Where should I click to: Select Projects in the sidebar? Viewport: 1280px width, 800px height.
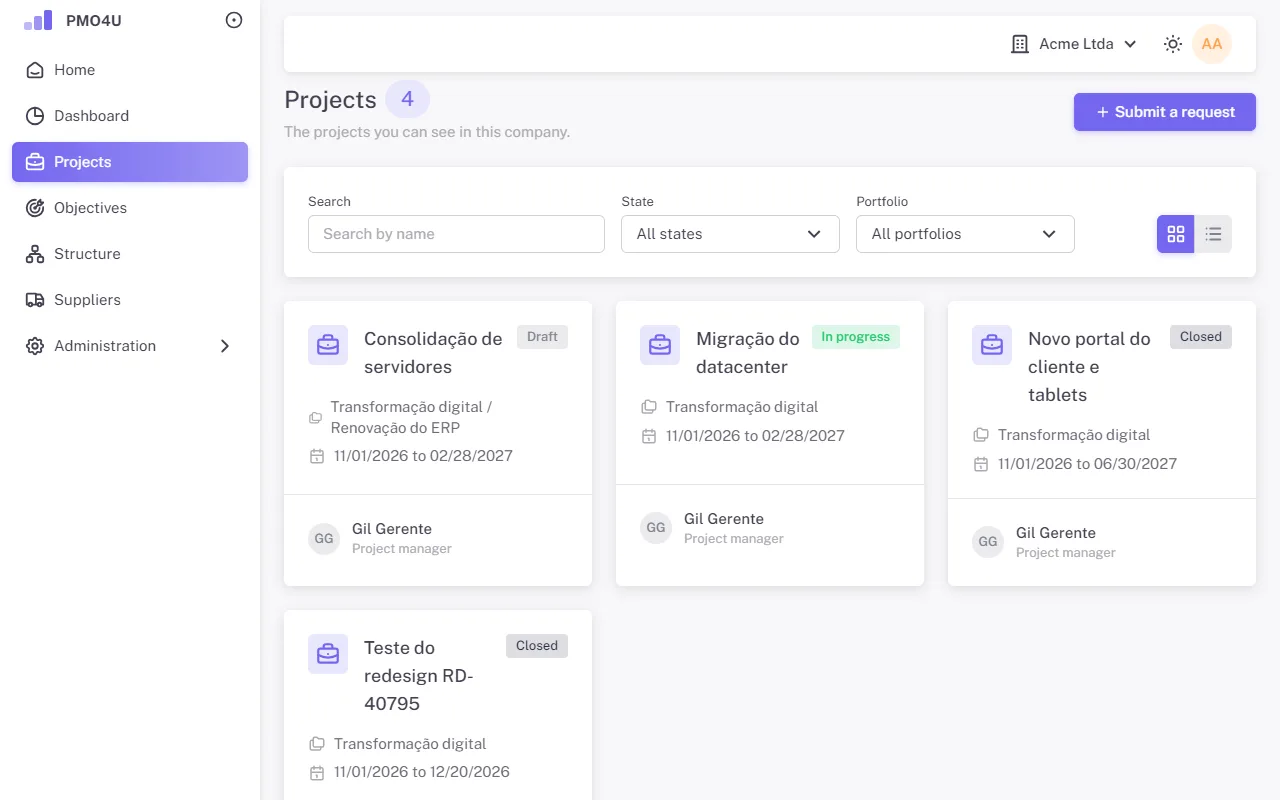(x=130, y=162)
